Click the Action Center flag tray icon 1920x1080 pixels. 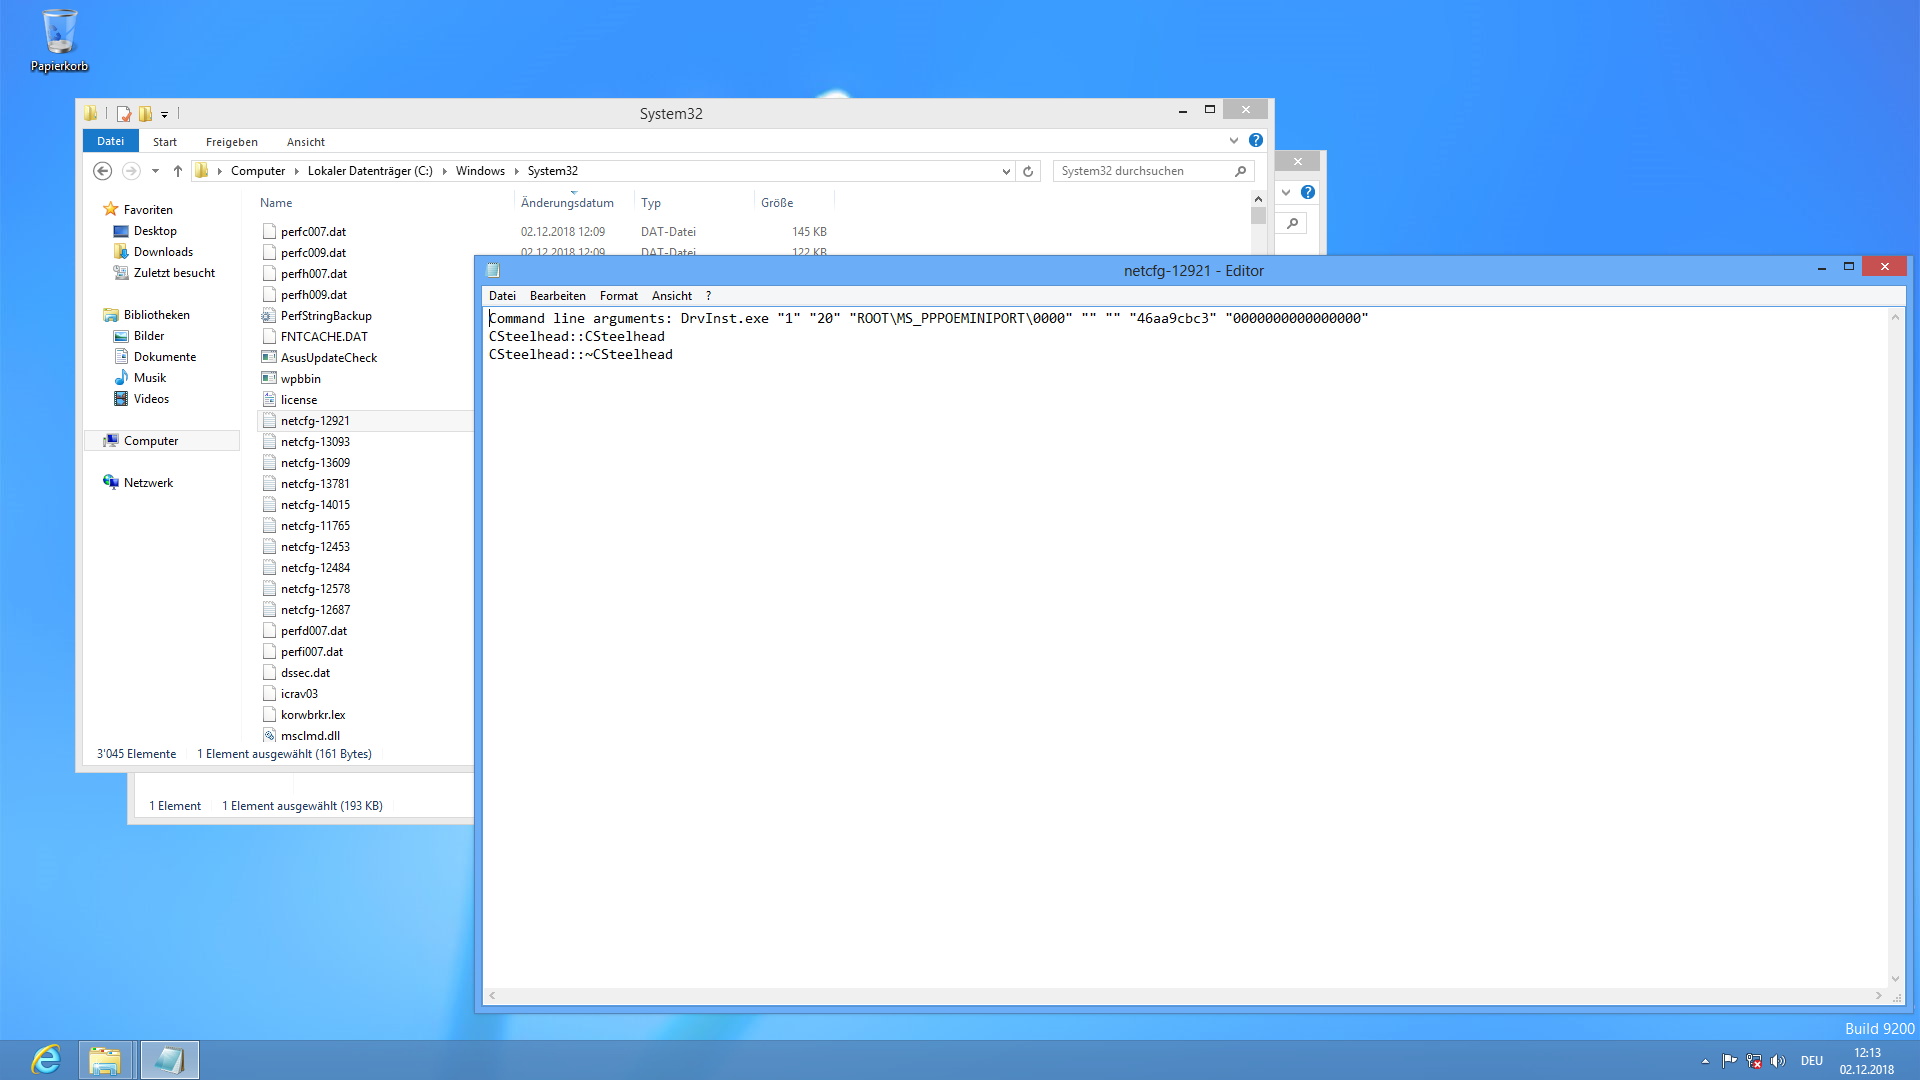pos(1729,1061)
